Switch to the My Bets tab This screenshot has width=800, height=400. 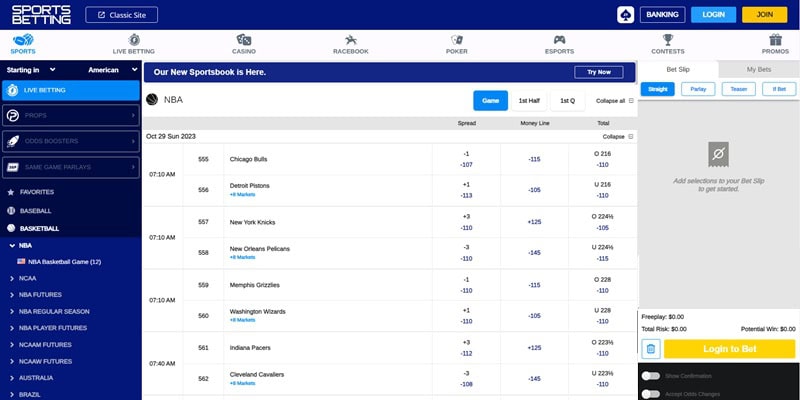pos(759,69)
